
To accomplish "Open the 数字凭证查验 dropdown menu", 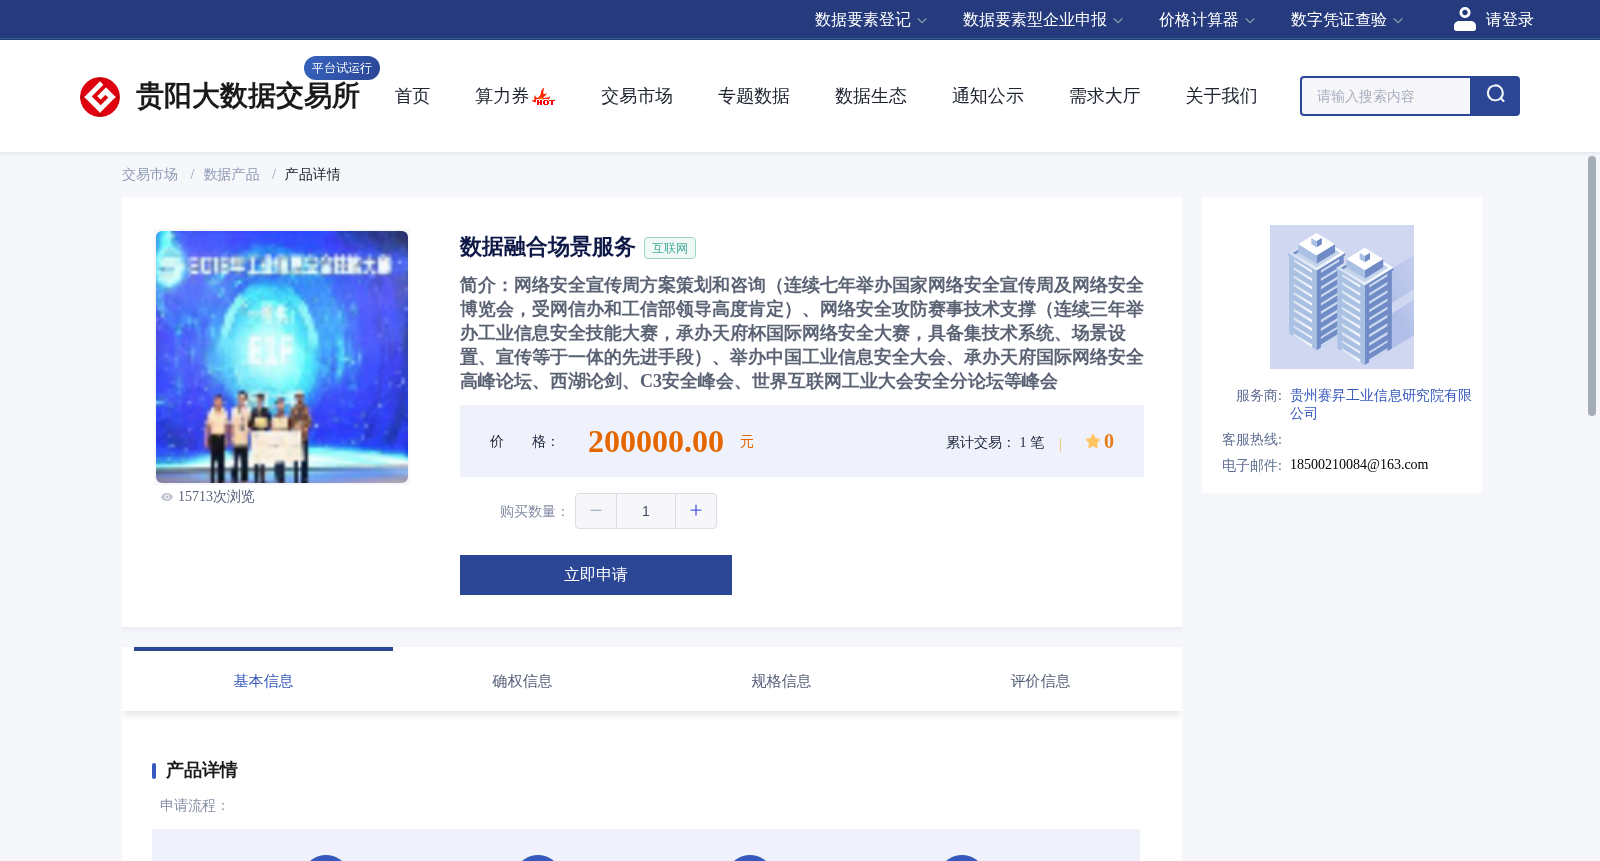I will [1347, 20].
